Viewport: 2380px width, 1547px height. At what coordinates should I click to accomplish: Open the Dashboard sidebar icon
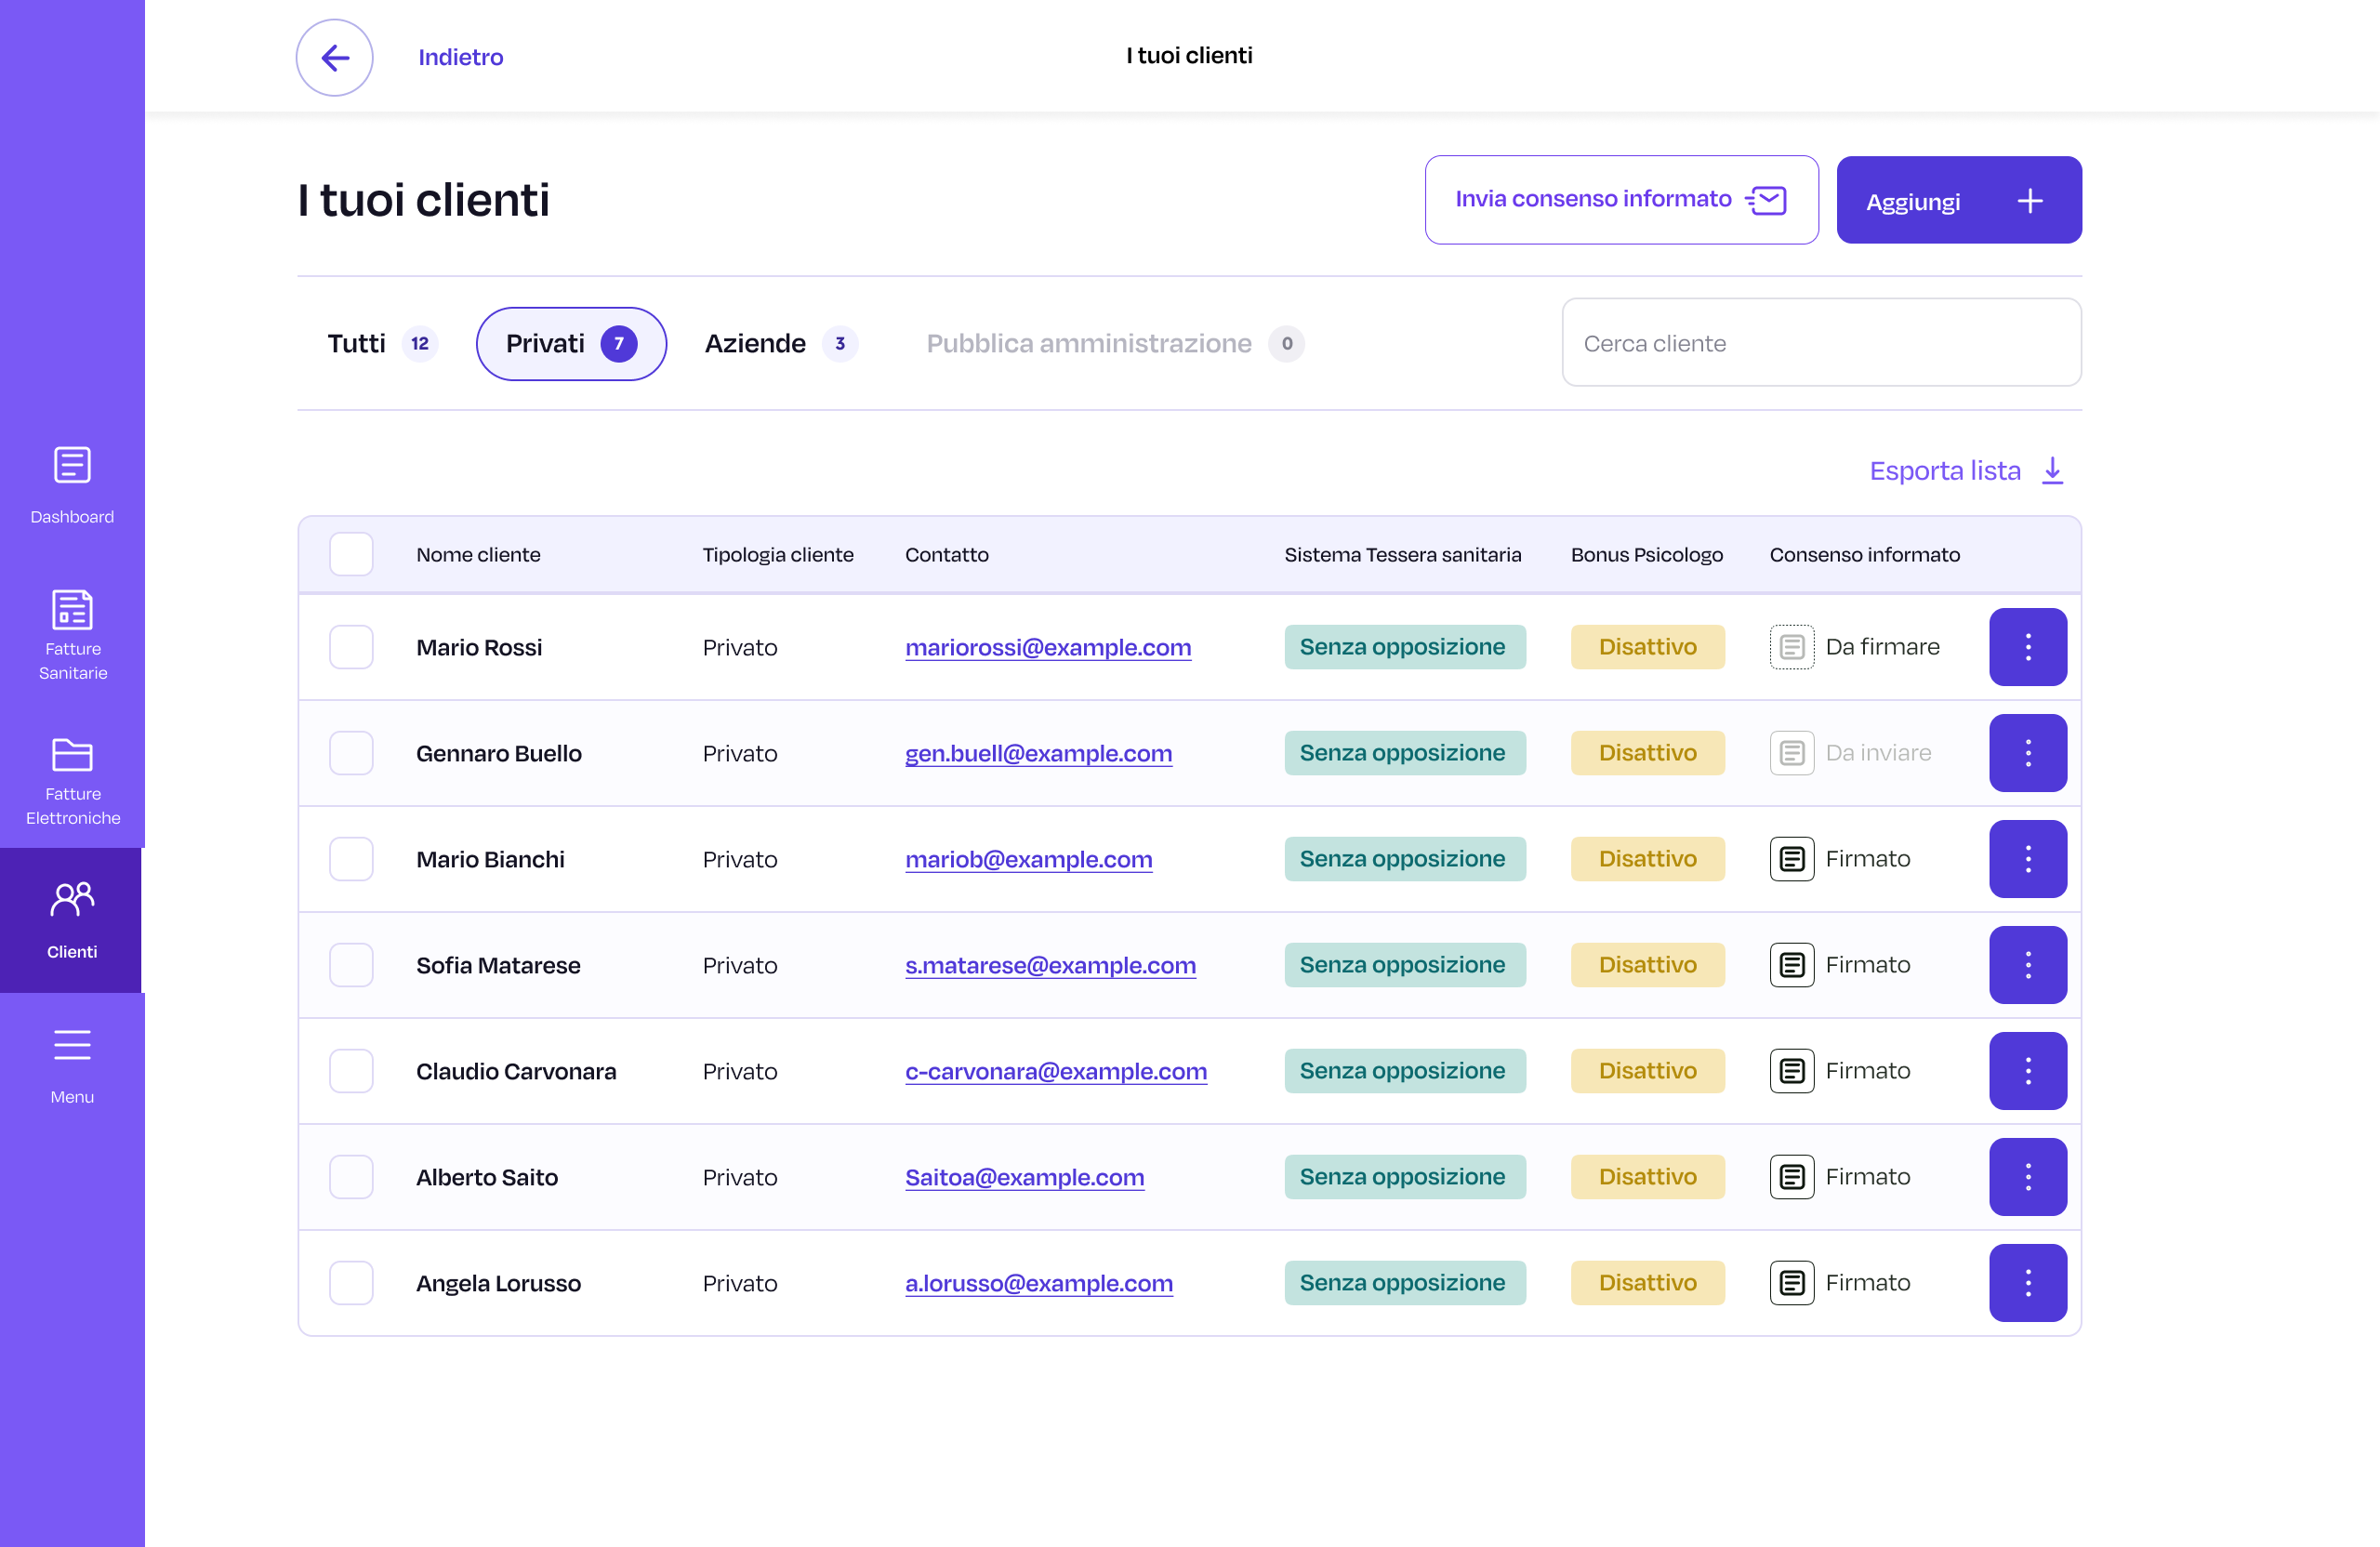(x=72, y=465)
